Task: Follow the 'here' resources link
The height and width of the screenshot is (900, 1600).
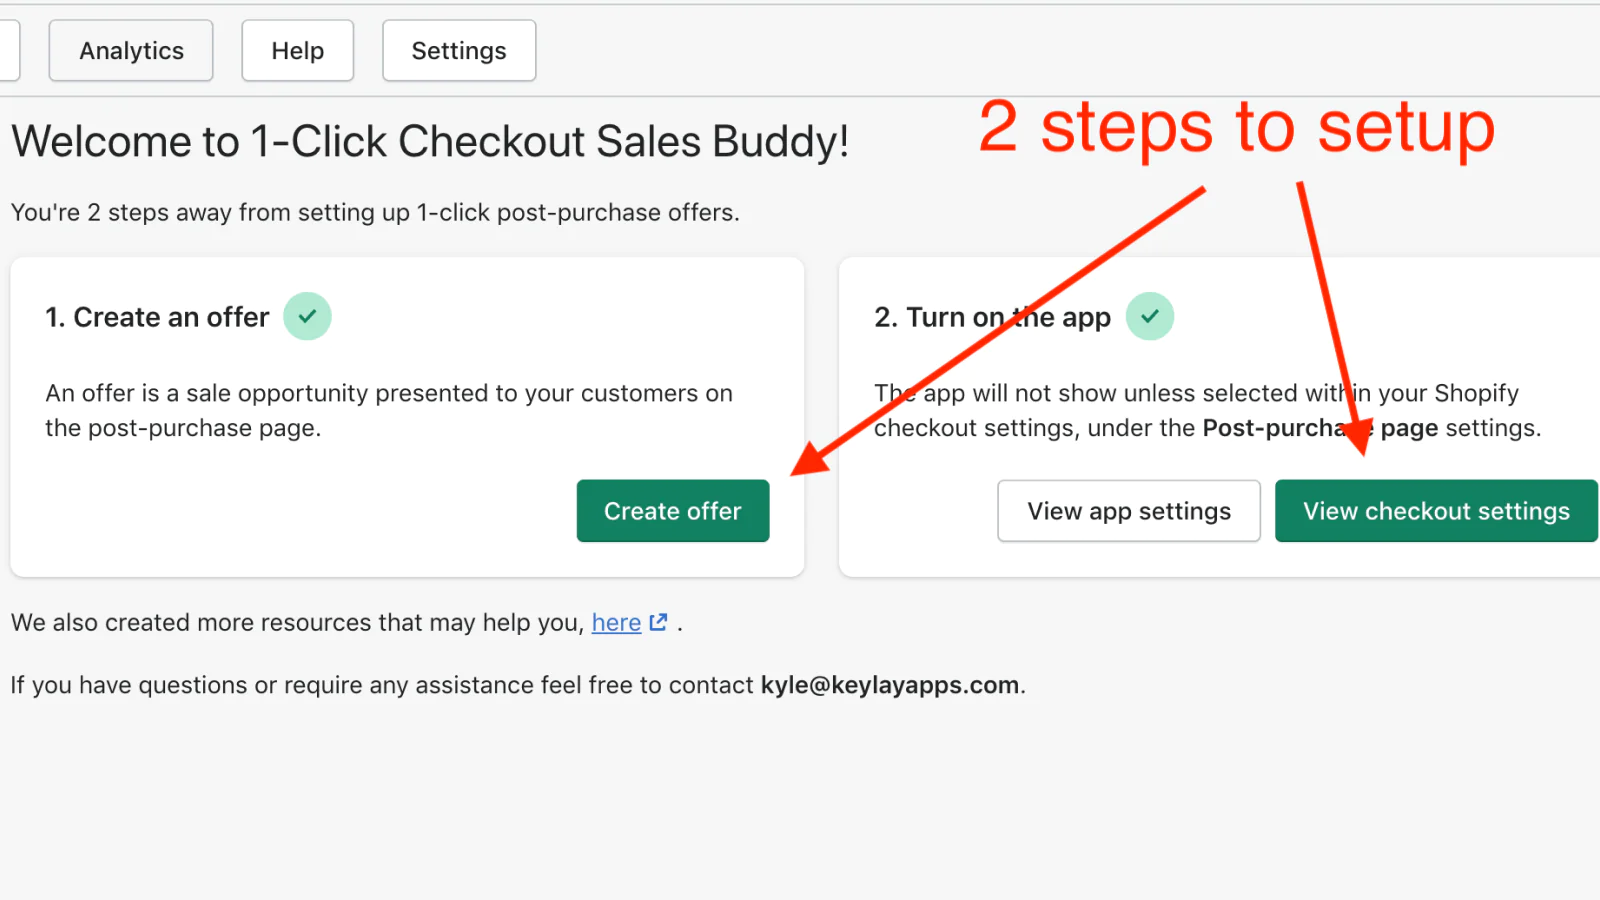Action: coord(616,623)
